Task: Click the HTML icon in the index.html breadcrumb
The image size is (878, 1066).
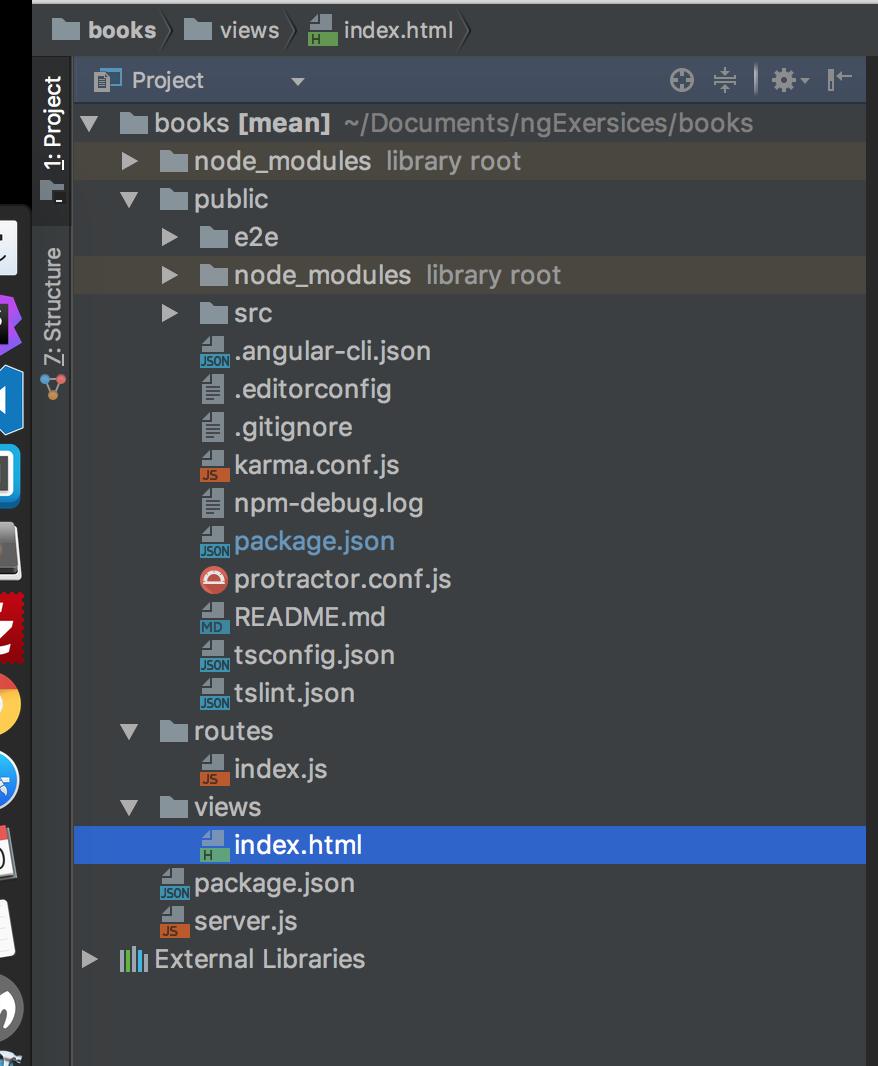Action: [320, 29]
